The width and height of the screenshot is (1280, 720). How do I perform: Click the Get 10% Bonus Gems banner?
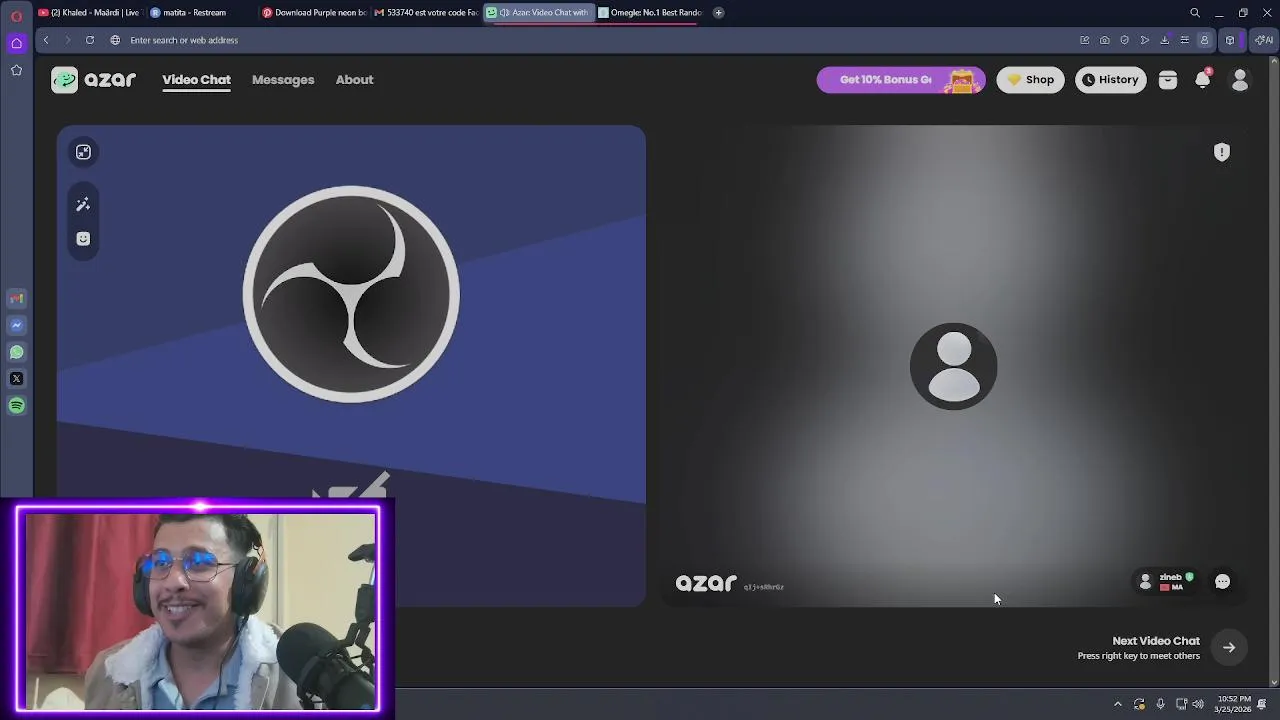point(901,80)
